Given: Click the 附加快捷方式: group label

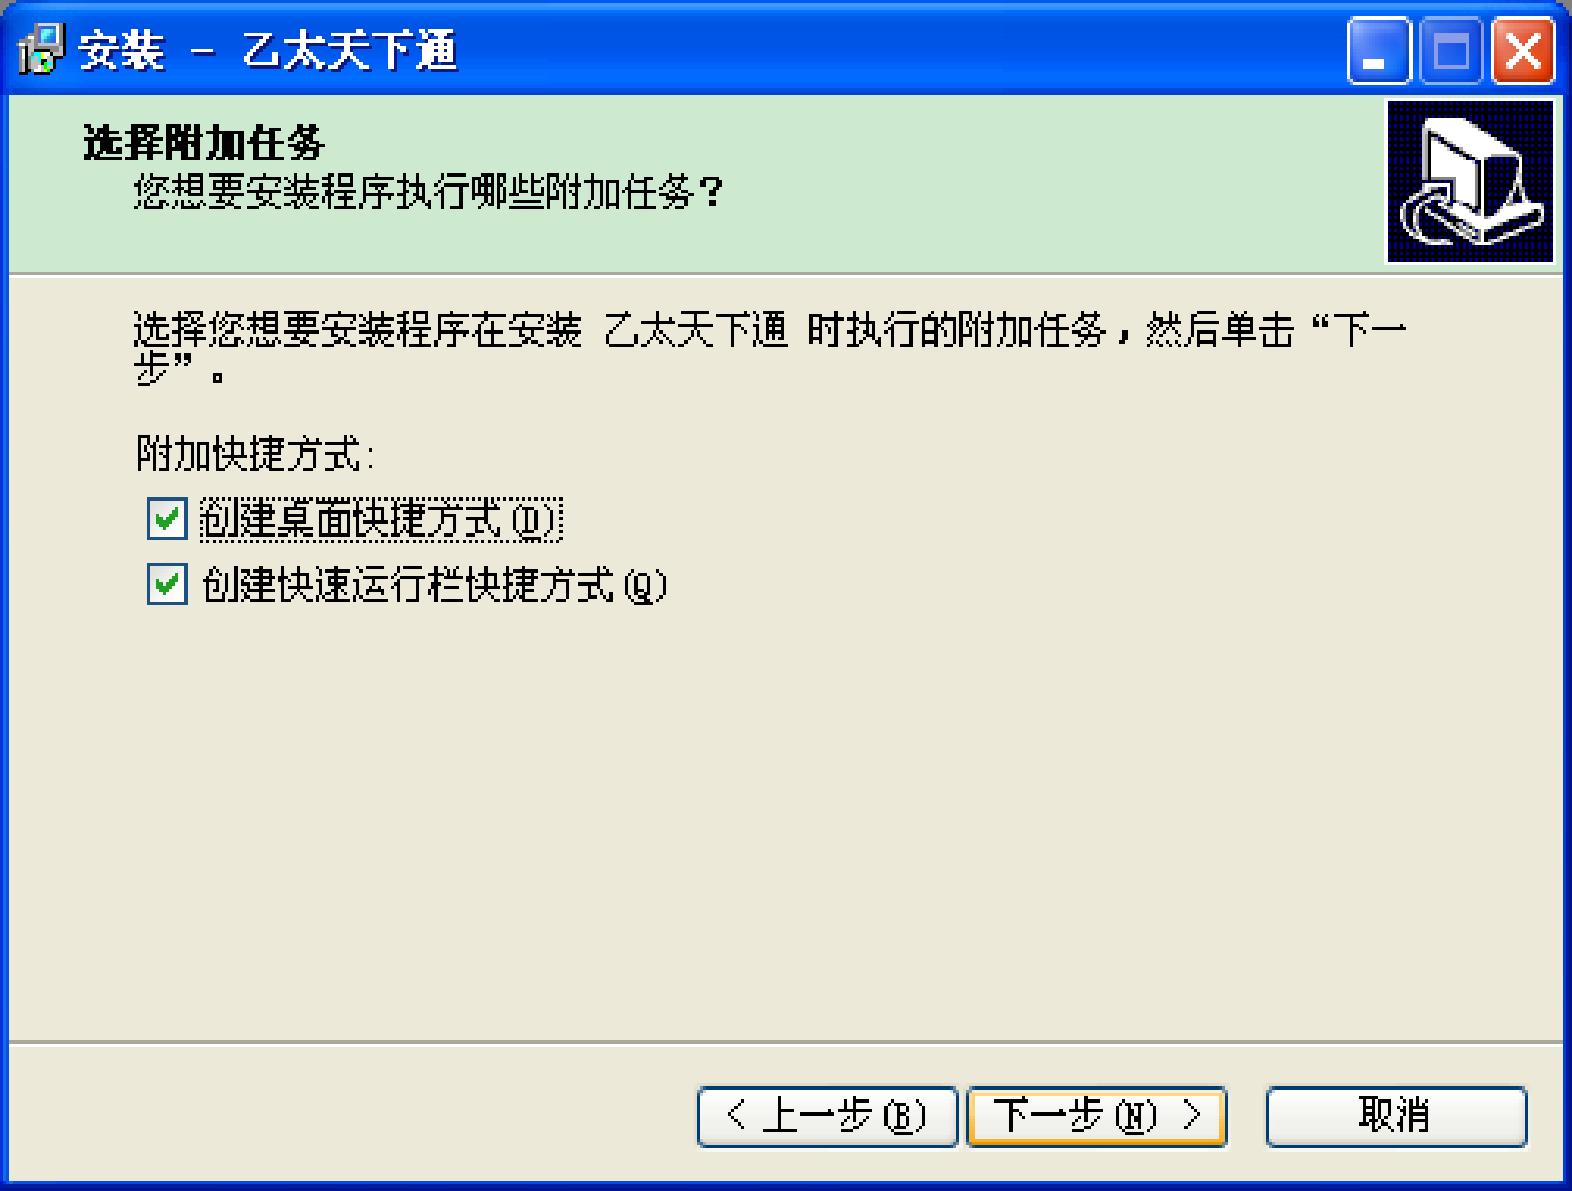Looking at the screenshot, I should (x=256, y=455).
